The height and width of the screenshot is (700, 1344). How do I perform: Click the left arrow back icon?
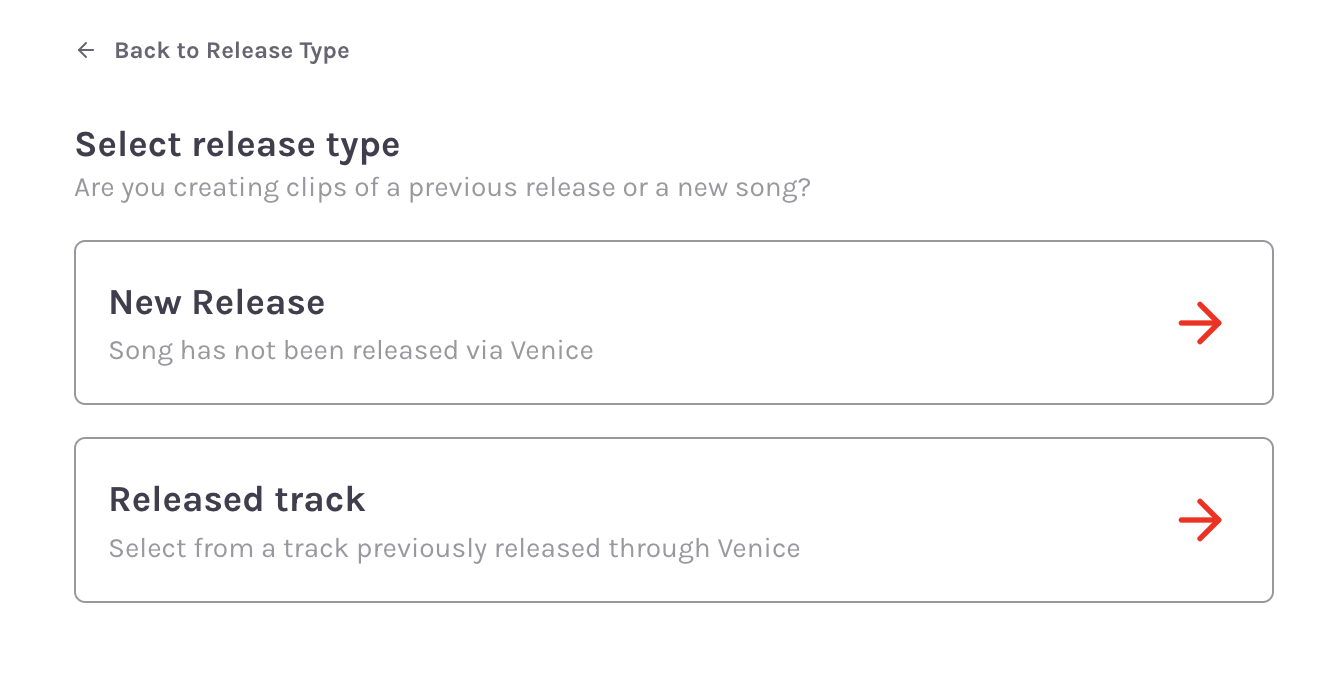click(x=86, y=50)
